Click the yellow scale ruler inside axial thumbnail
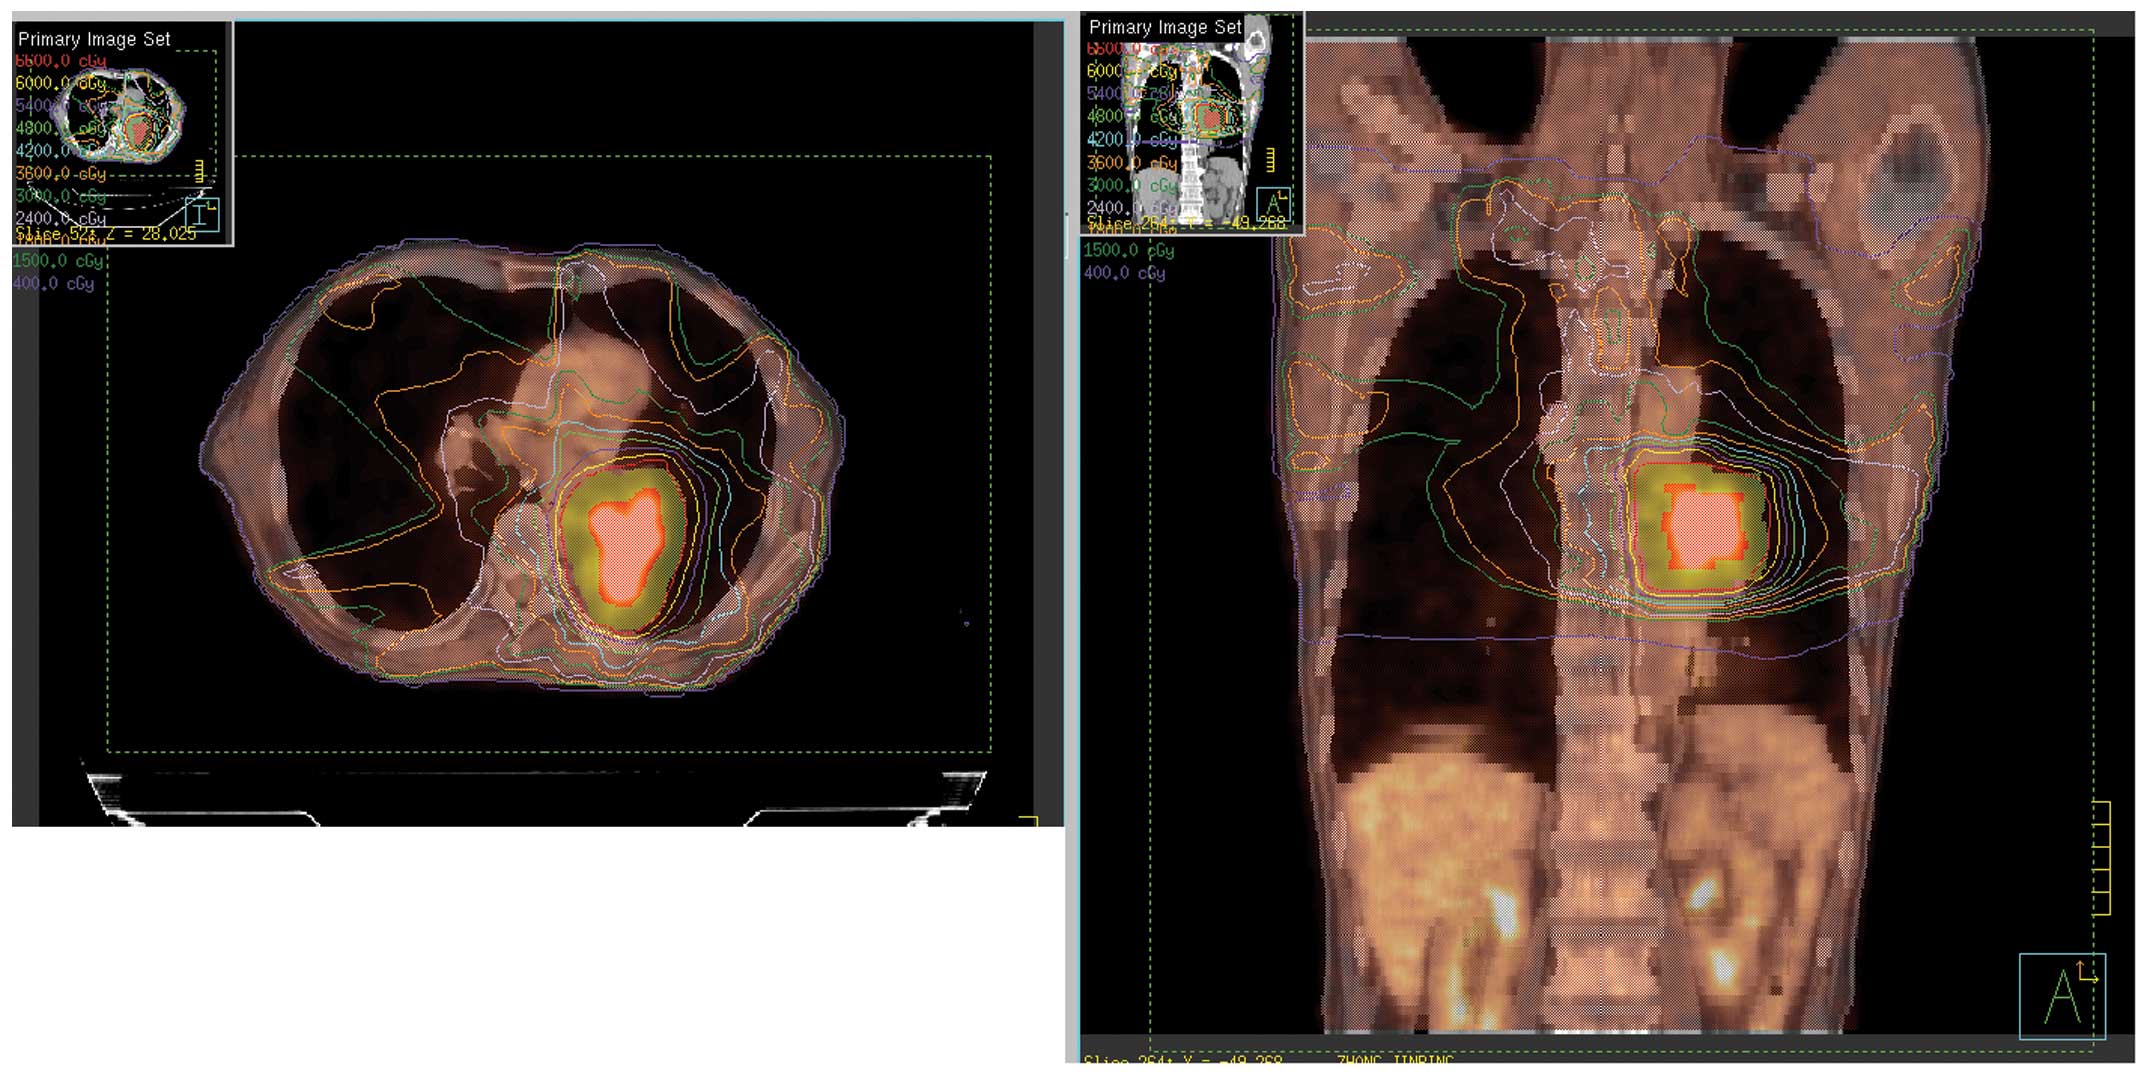Viewport: 2150px width, 1078px height. 200,171
